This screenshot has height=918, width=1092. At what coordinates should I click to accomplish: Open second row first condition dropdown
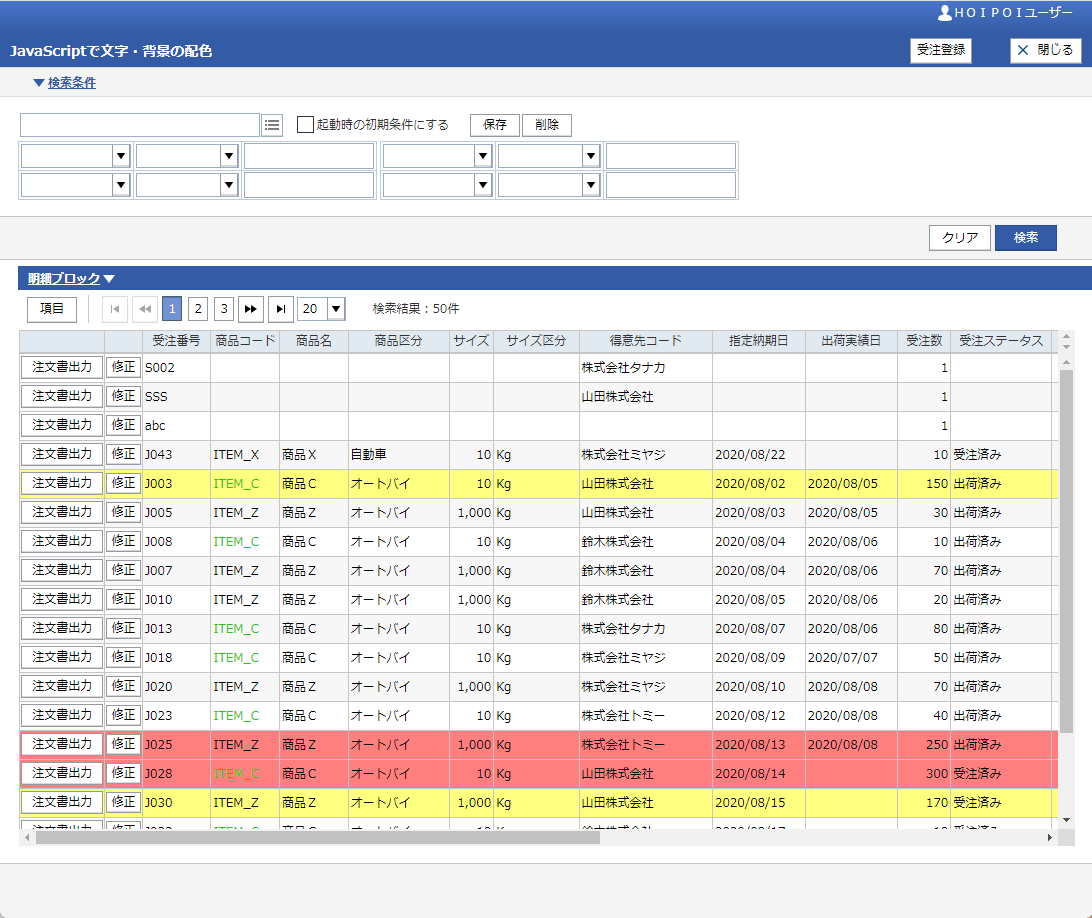tap(121, 185)
